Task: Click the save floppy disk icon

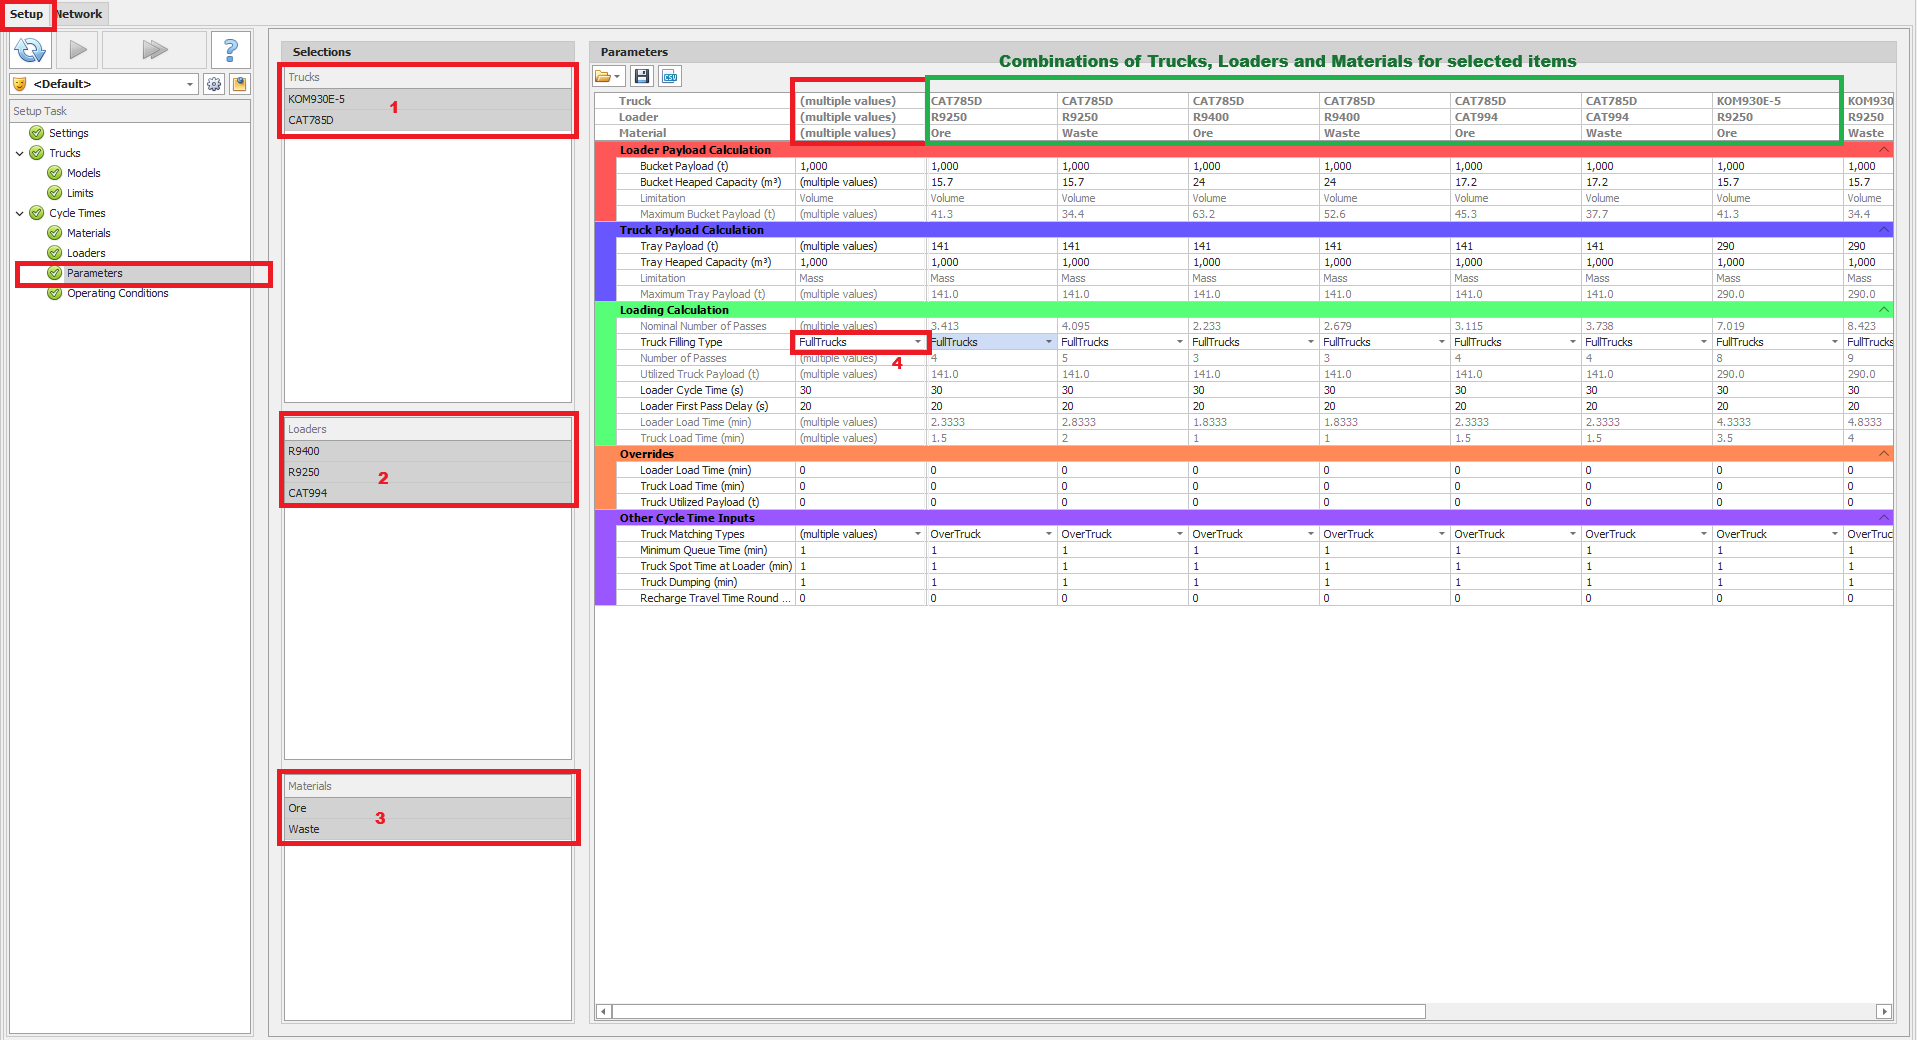Action: [x=642, y=76]
